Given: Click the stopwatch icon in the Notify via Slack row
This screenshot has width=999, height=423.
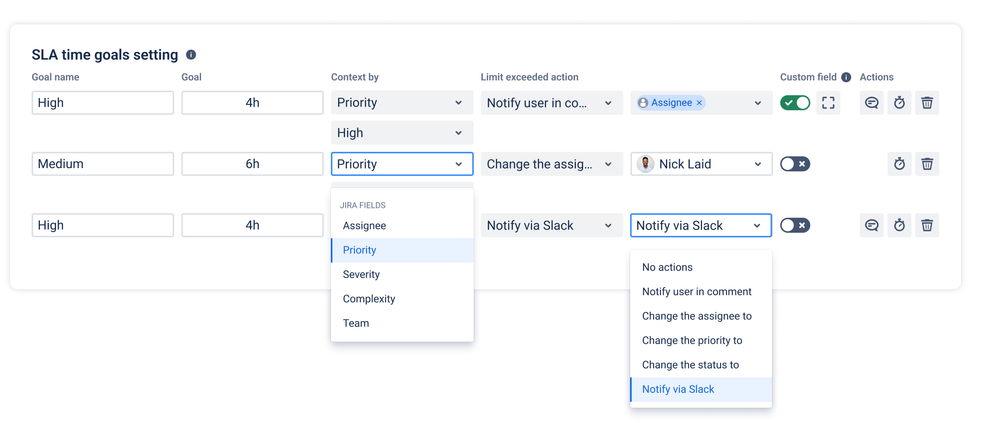Looking at the screenshot, I should (900, 225).
